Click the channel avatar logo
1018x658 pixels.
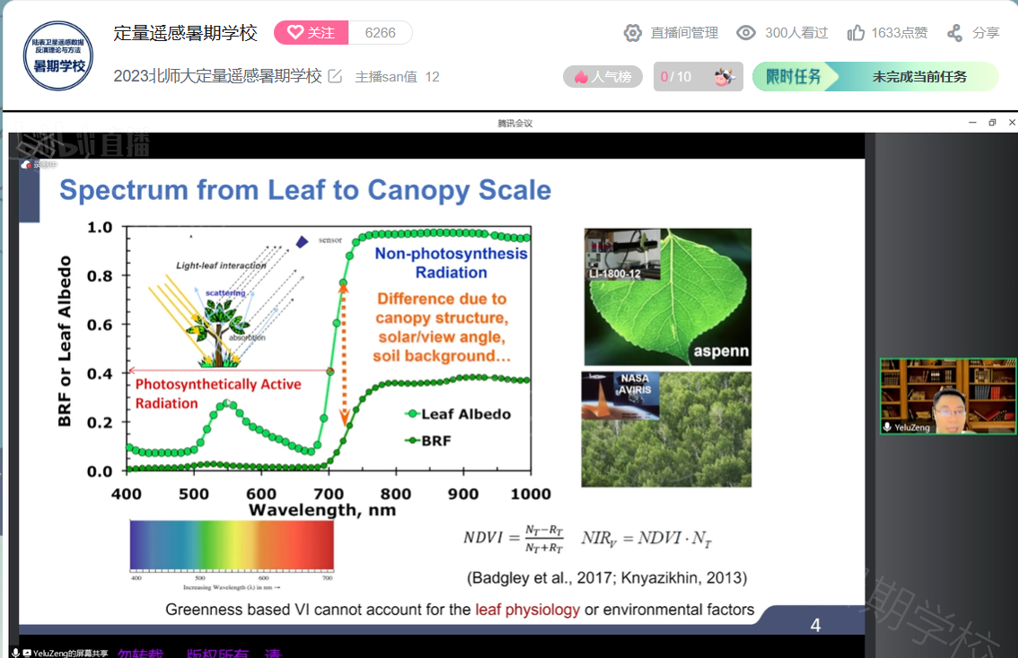[x=58, y=55]
